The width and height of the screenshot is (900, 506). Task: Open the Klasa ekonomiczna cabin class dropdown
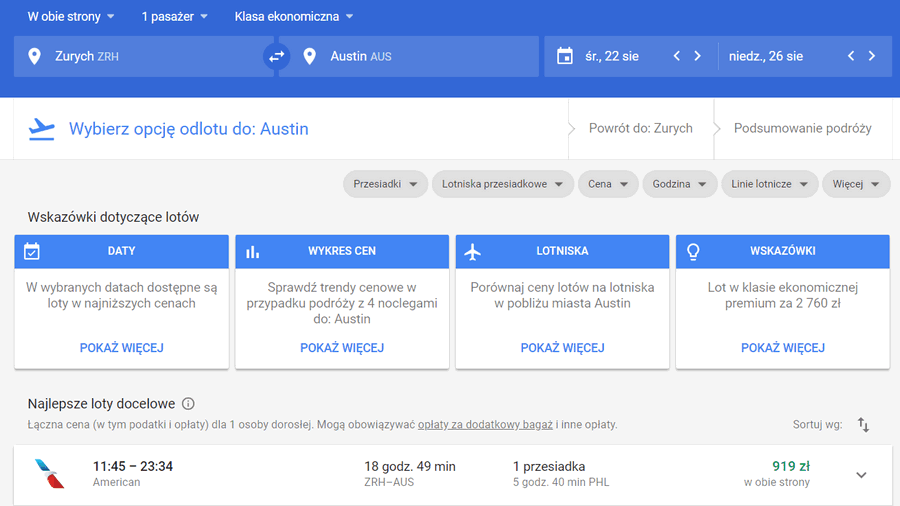[x=294, y=17]
